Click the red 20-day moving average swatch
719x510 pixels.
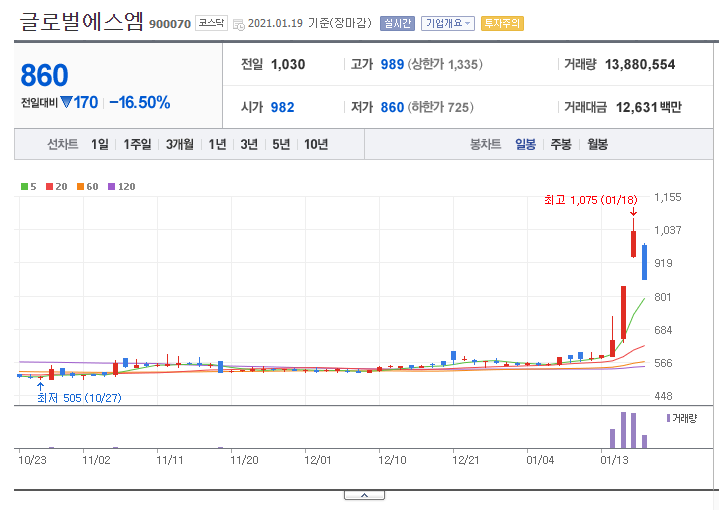coord(50,187)
